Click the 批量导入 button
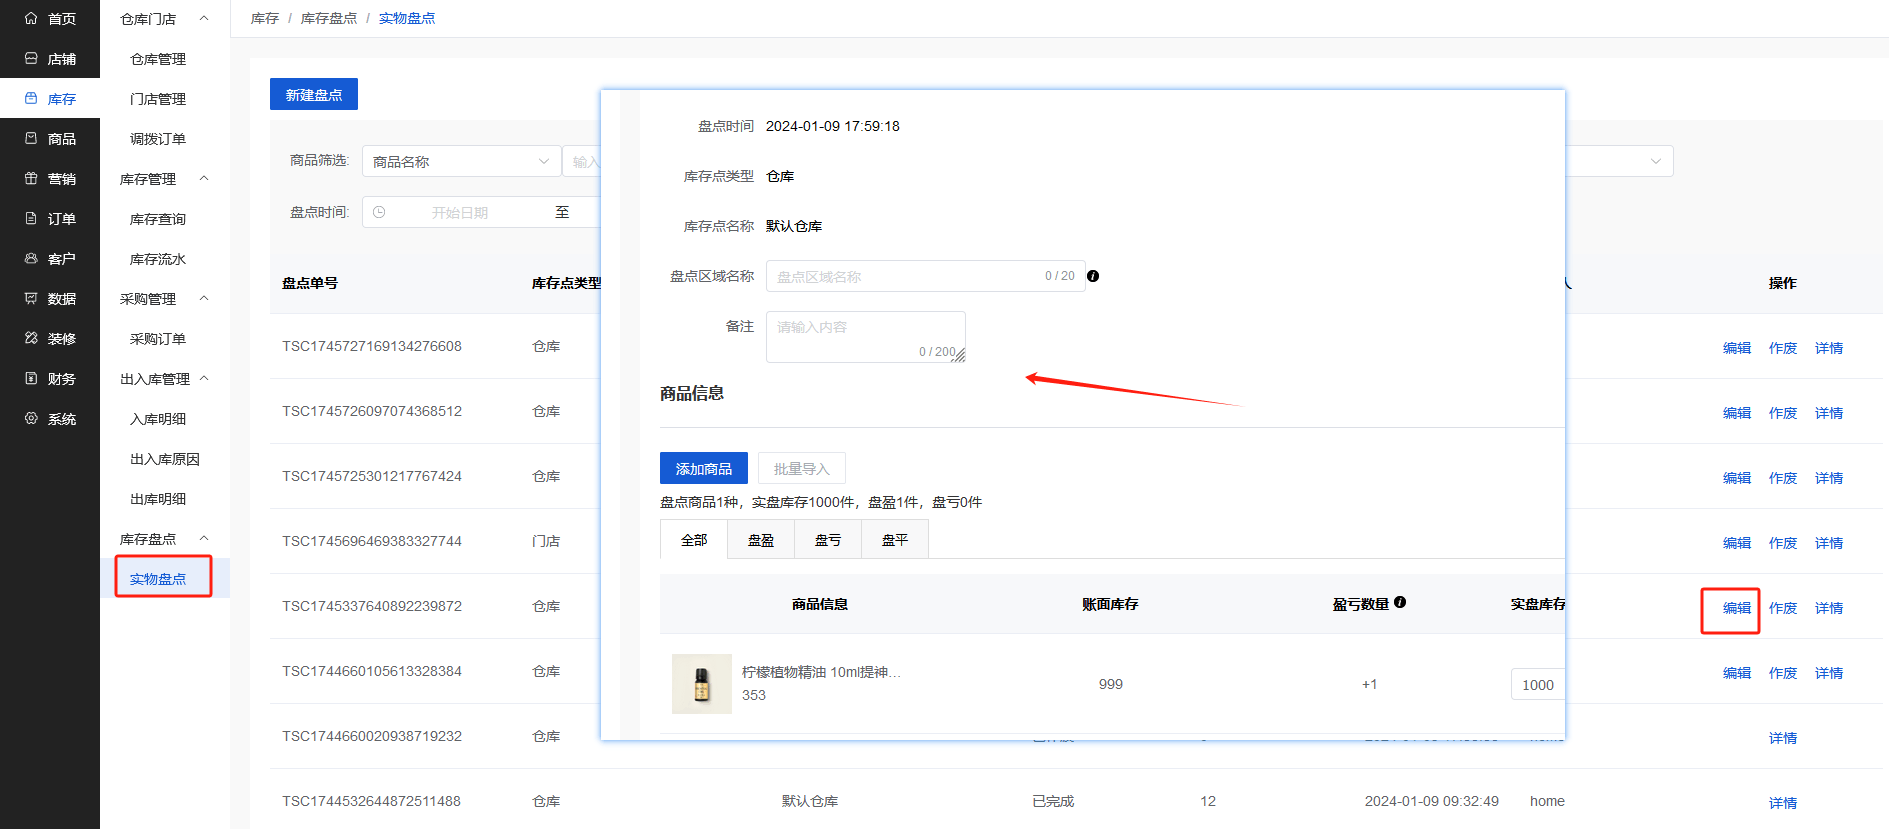 (802, 468)
